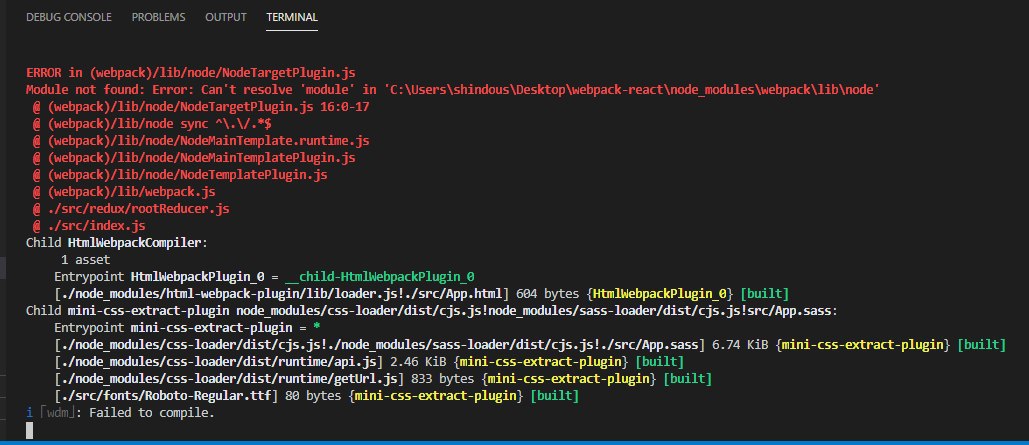The height and width of the screenshot is (445, 1029).
Task: Open the NodeMainTemplate.runtime.js path
Action: (x=210, y=141)
